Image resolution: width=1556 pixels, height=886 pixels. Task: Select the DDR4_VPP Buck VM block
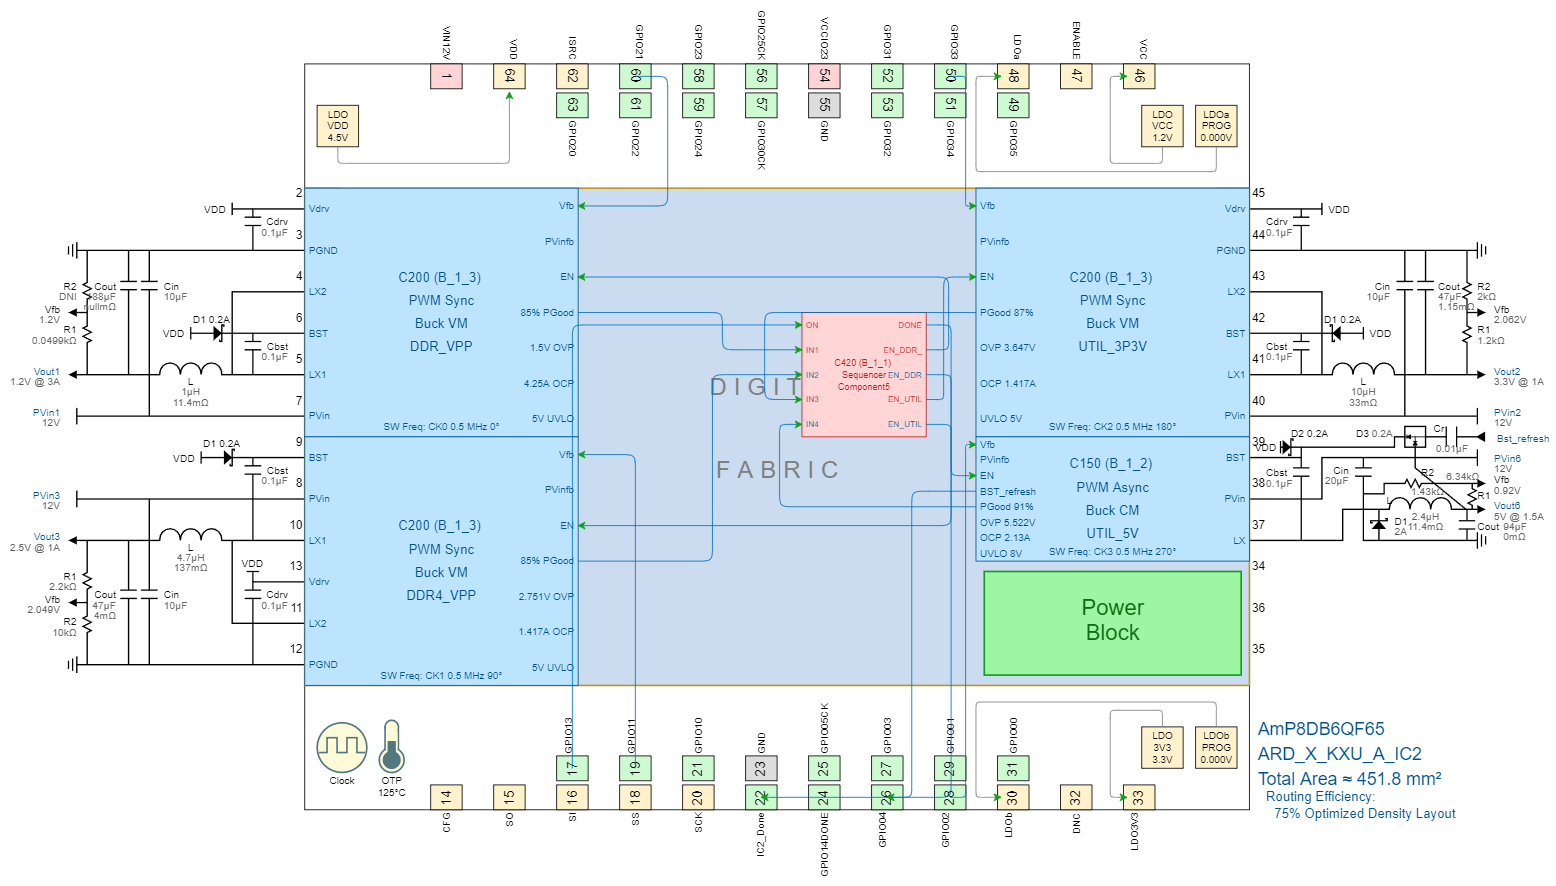pos(441,560)
